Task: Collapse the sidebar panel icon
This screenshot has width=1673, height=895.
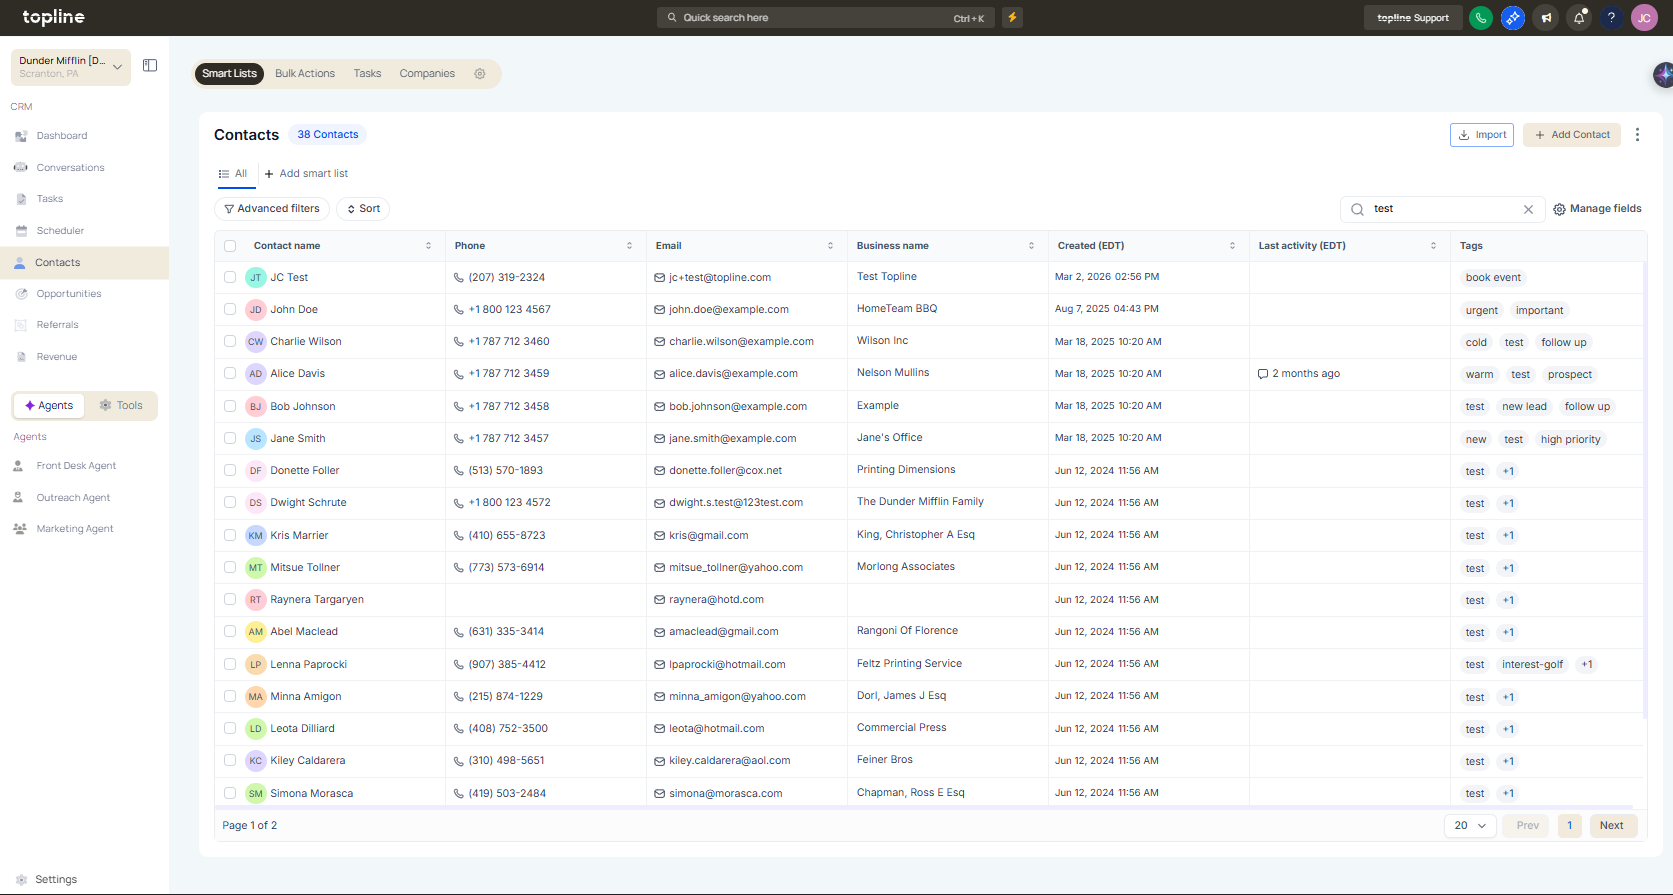Action: [x=150, y=66]
